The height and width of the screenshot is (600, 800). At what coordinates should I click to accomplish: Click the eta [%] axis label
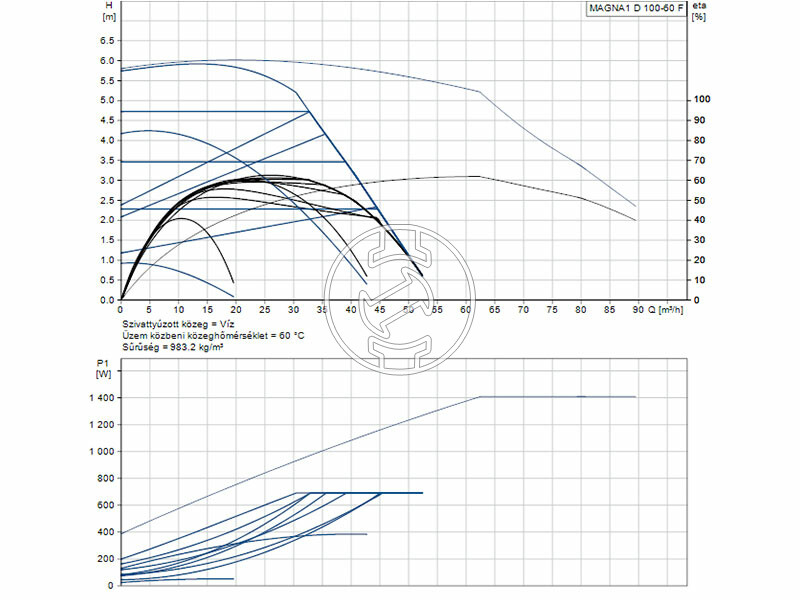point(699,12)
